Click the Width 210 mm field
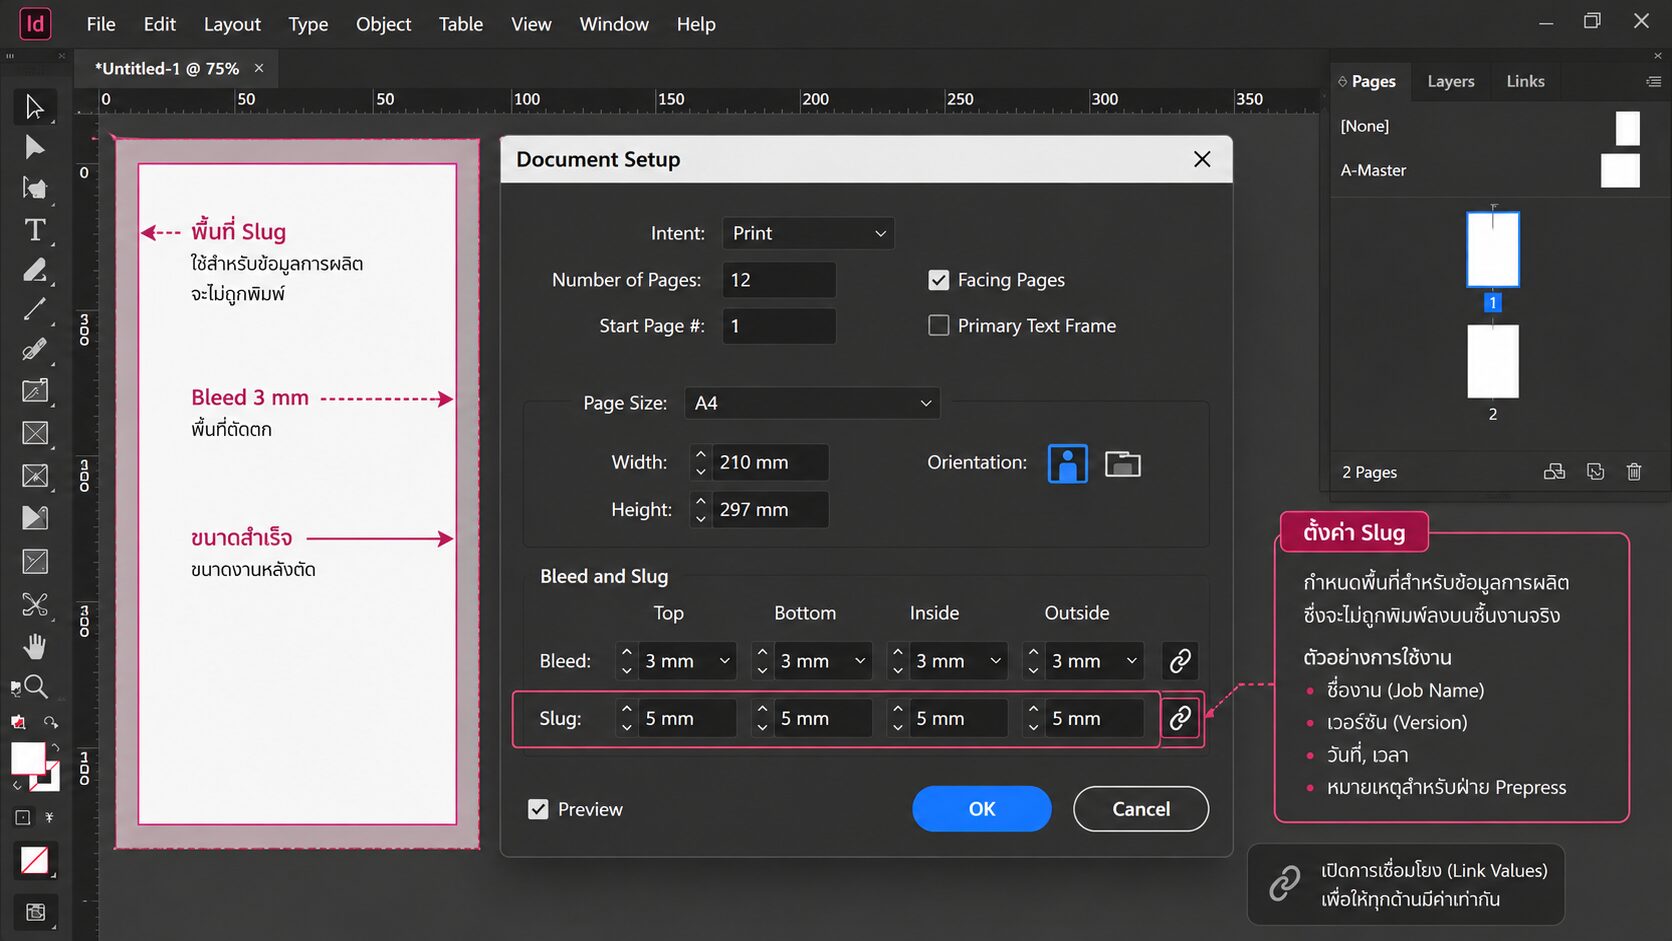 (x=770, y=462)
